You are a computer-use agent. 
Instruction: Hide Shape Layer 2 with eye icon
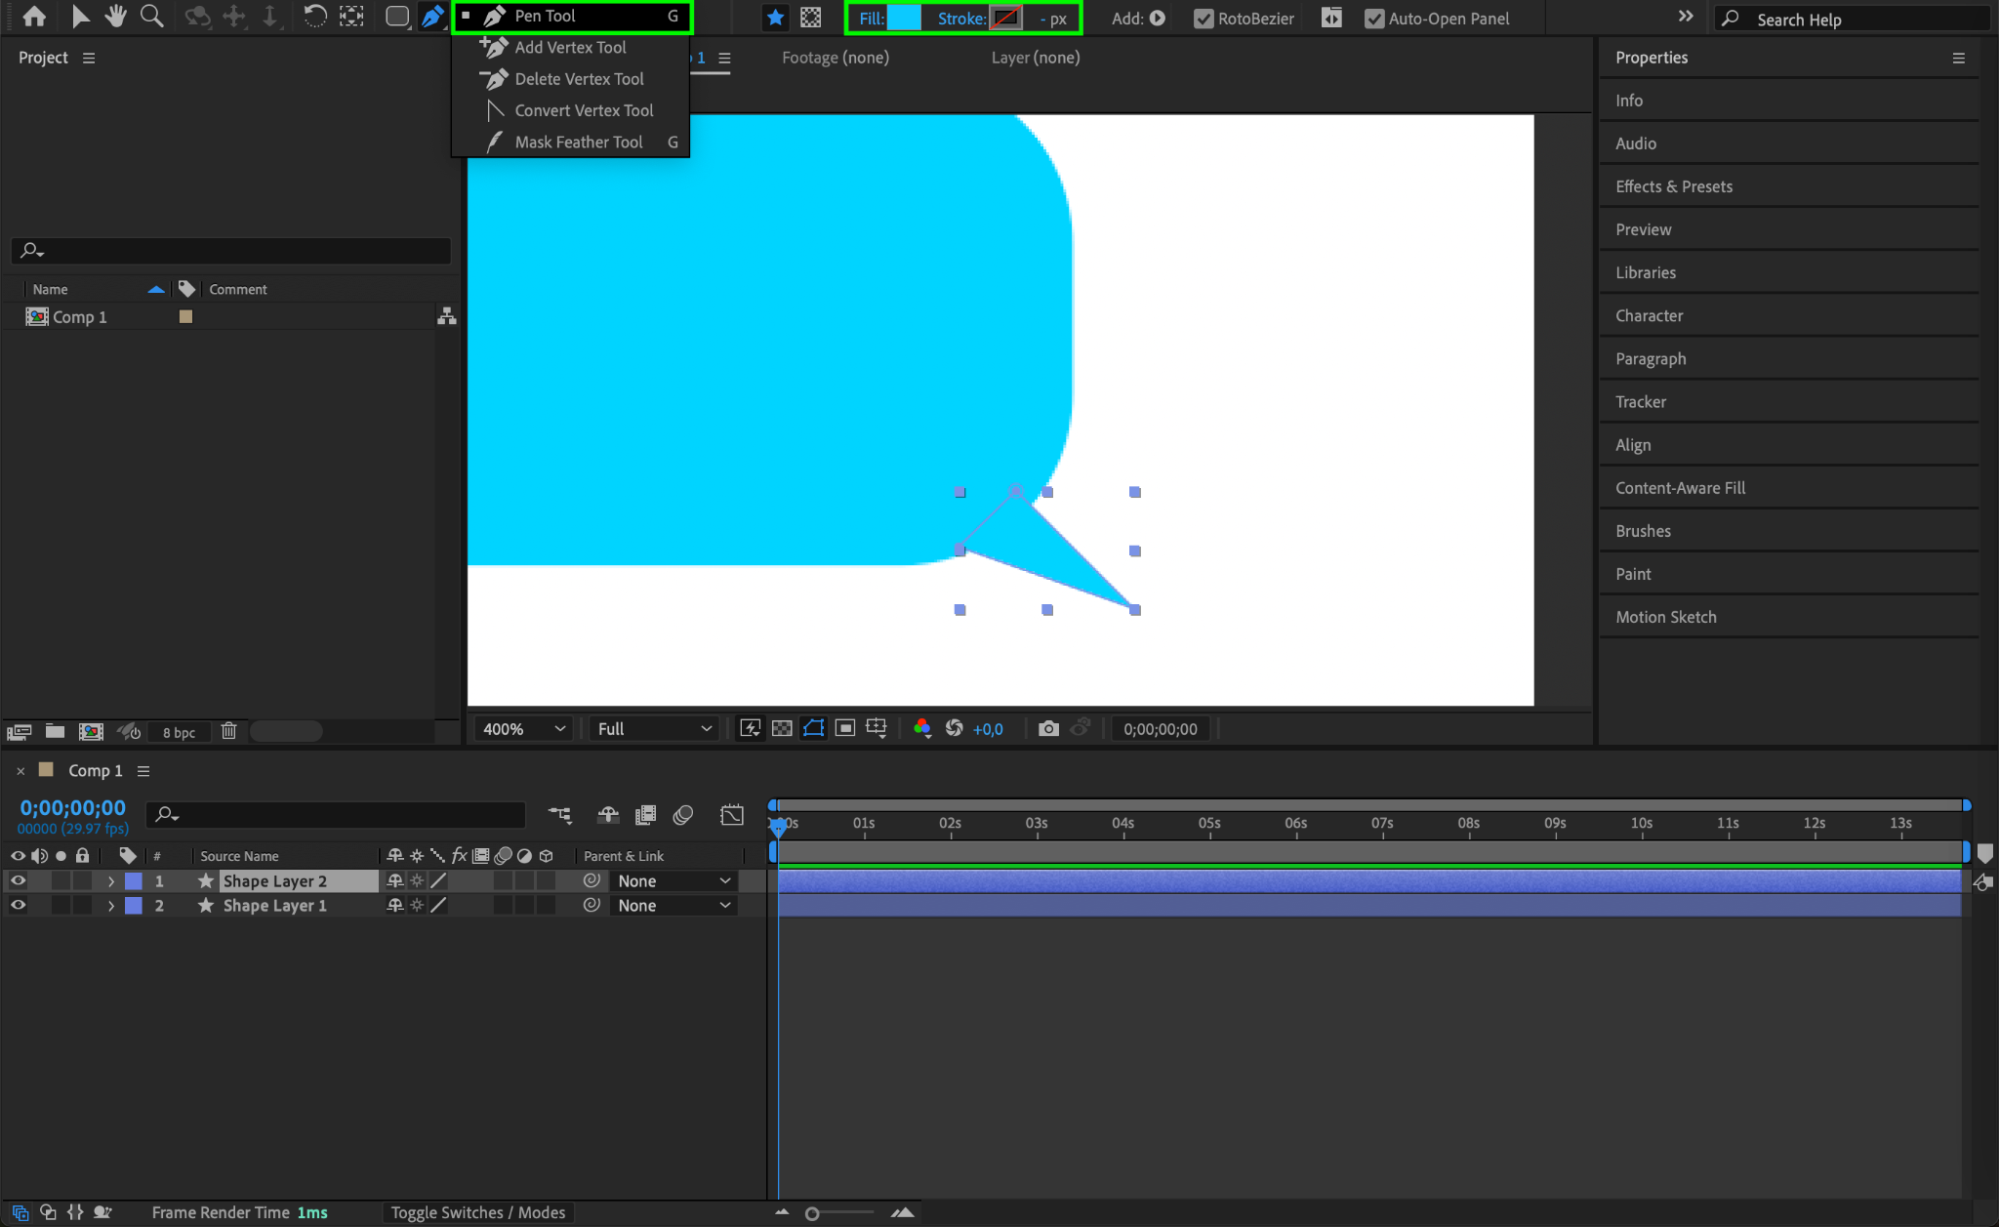point(18,881)
